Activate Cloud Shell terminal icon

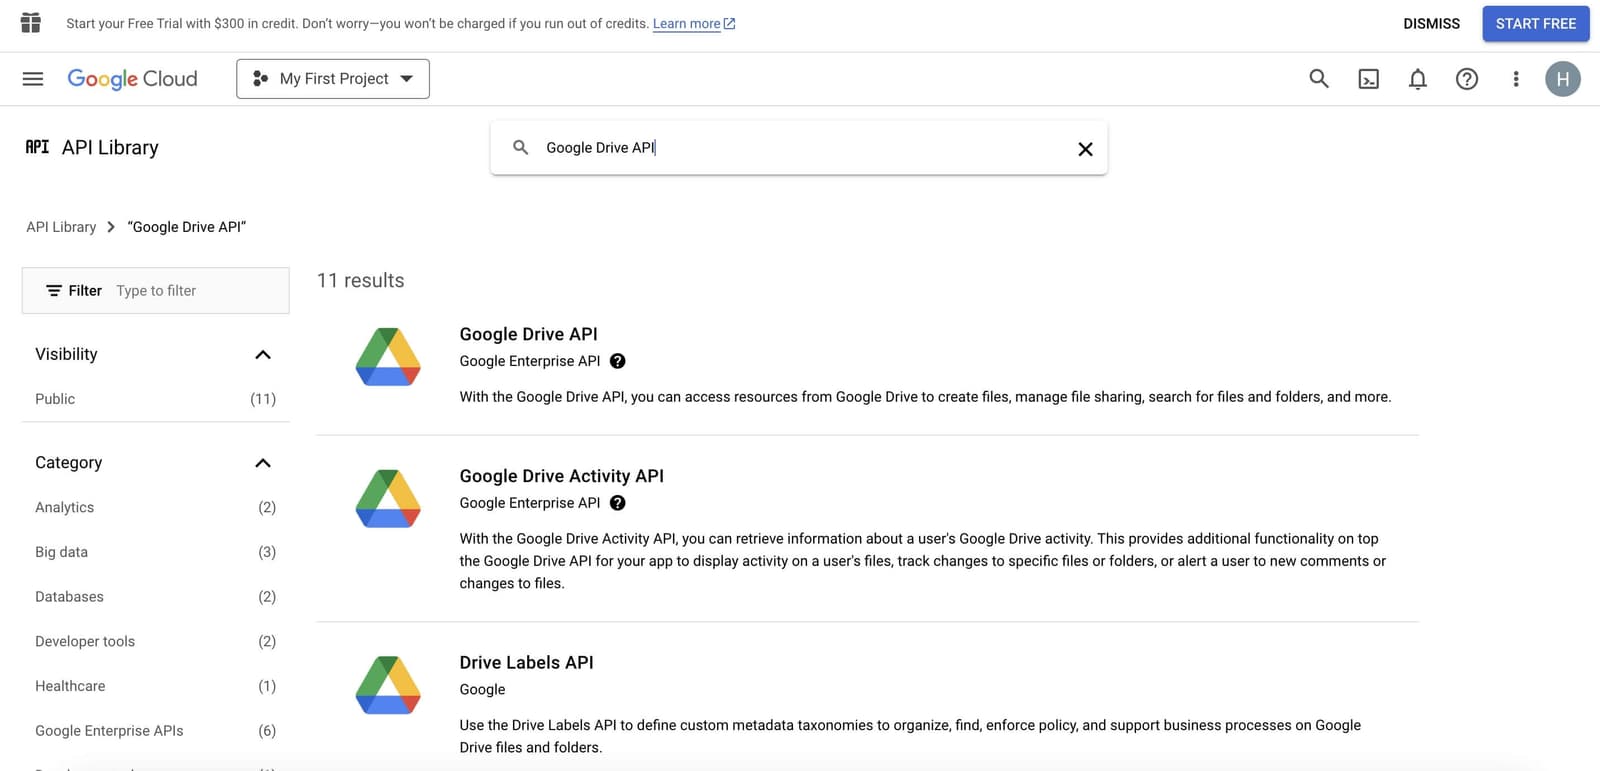(1368, 79)
